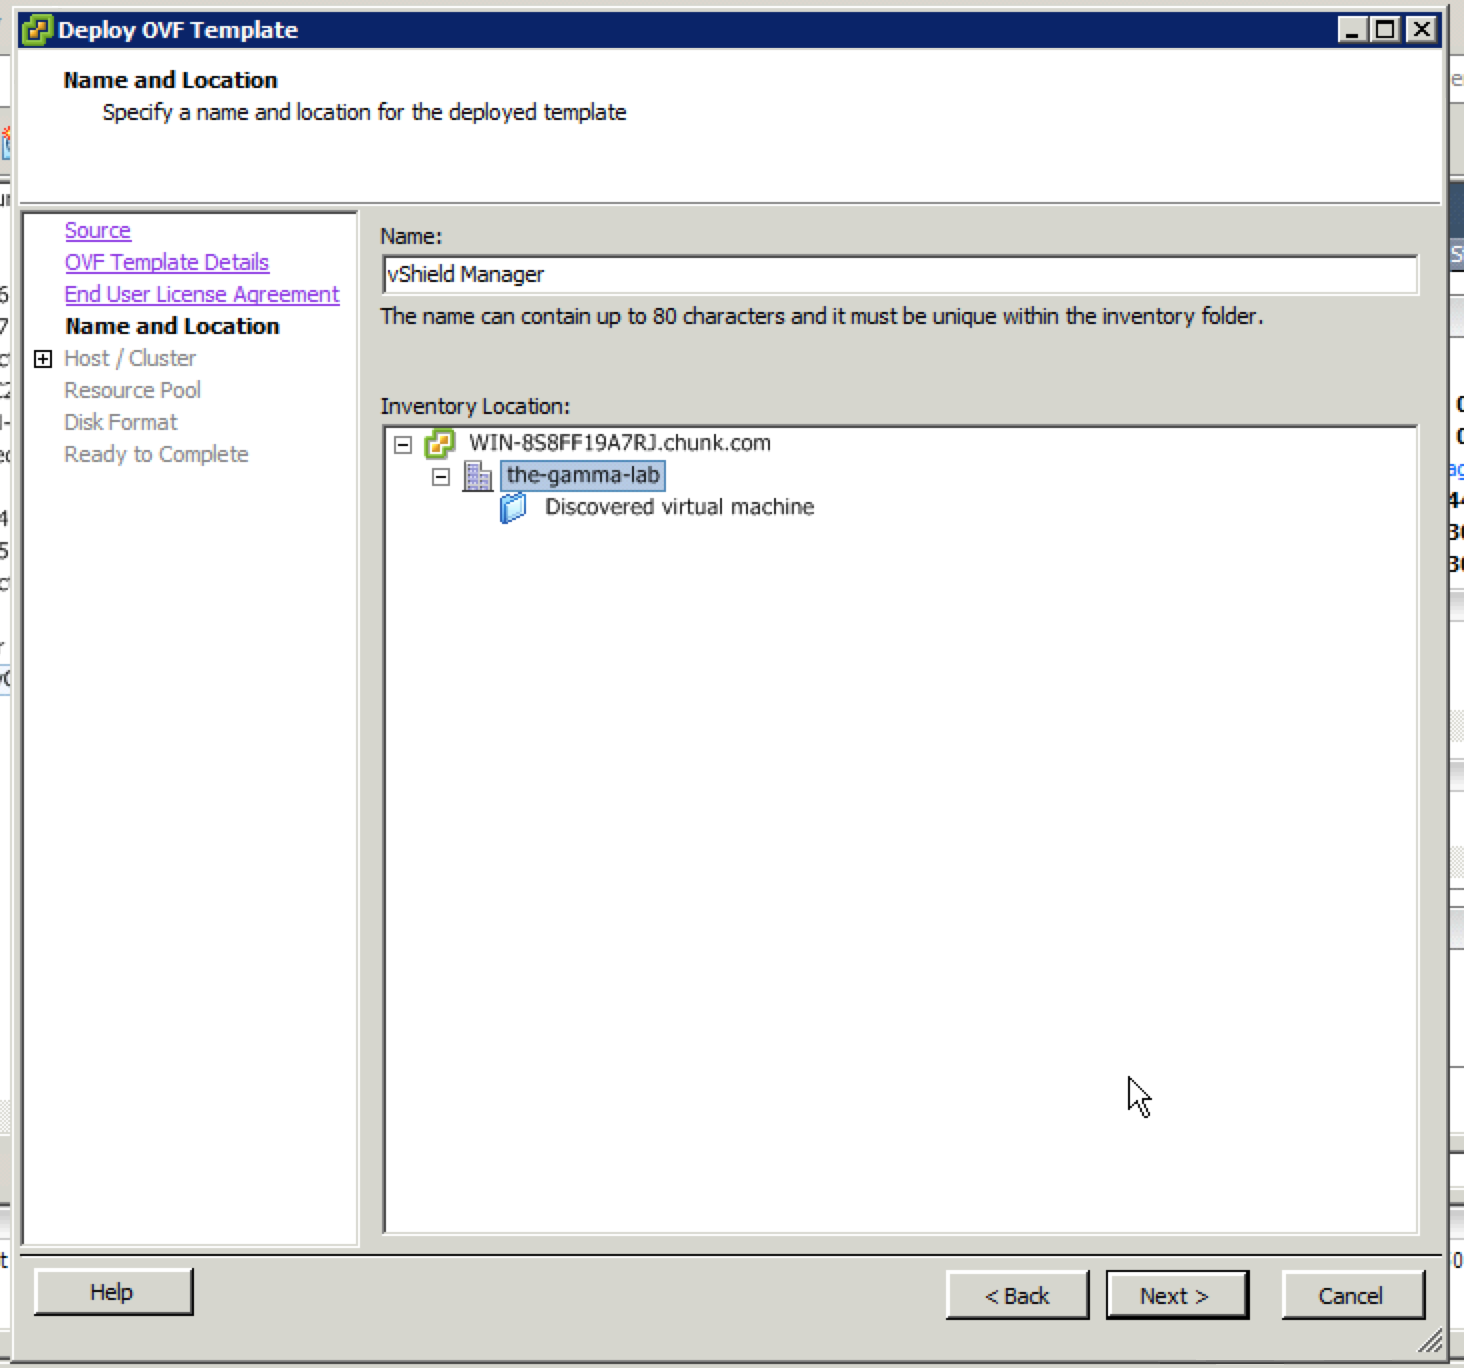Select the Discovered virtual machine folder
Viewport: 1464px width, 1368px height.
678,507
